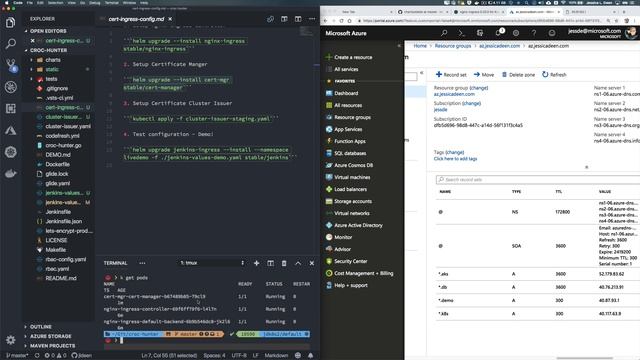Viewport: 640px width, 360px height.
Task: Open Azure help question mark icon
Action: [534, 33]
